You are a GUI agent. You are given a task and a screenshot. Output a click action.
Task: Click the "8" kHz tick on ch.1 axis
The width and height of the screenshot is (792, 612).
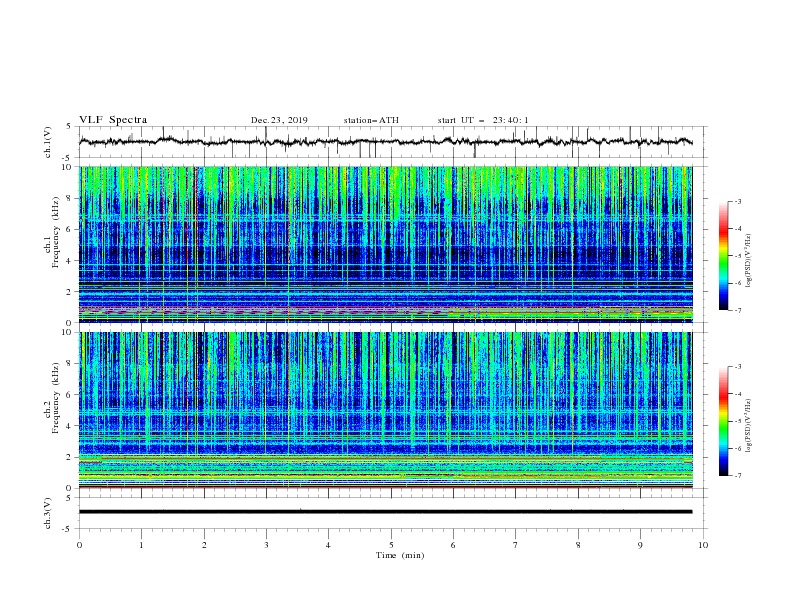(71, 198)
